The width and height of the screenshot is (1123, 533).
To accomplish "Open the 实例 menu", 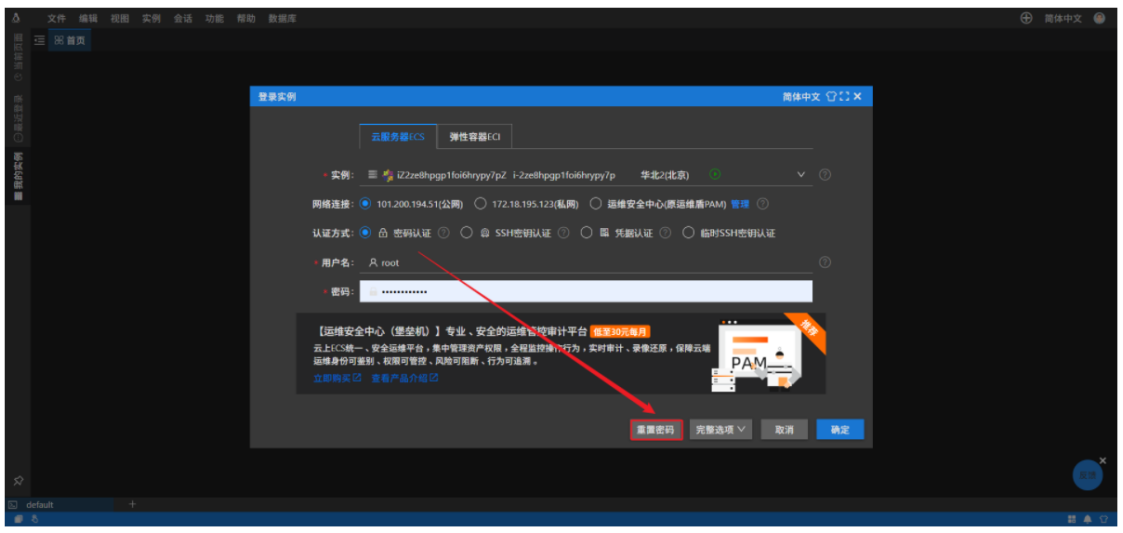I will pyautogui.click(x=151, y=19).
